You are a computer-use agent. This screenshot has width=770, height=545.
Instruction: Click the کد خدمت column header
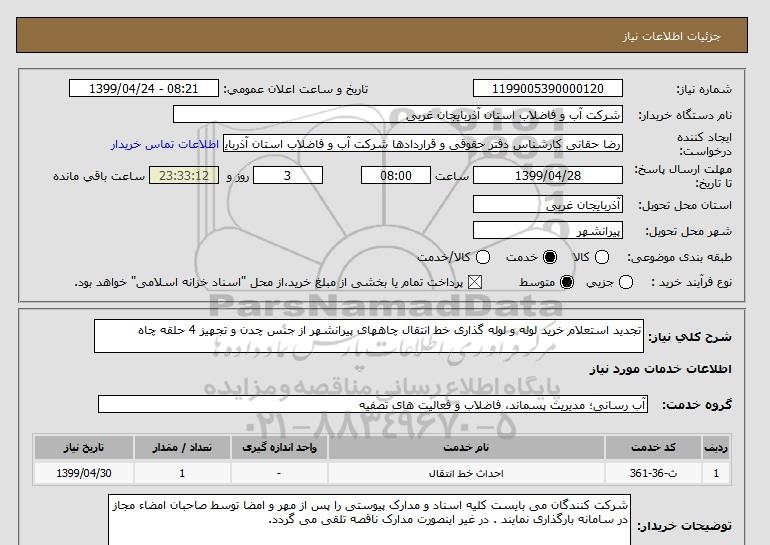pyautogui.click(x=653, y=447)
